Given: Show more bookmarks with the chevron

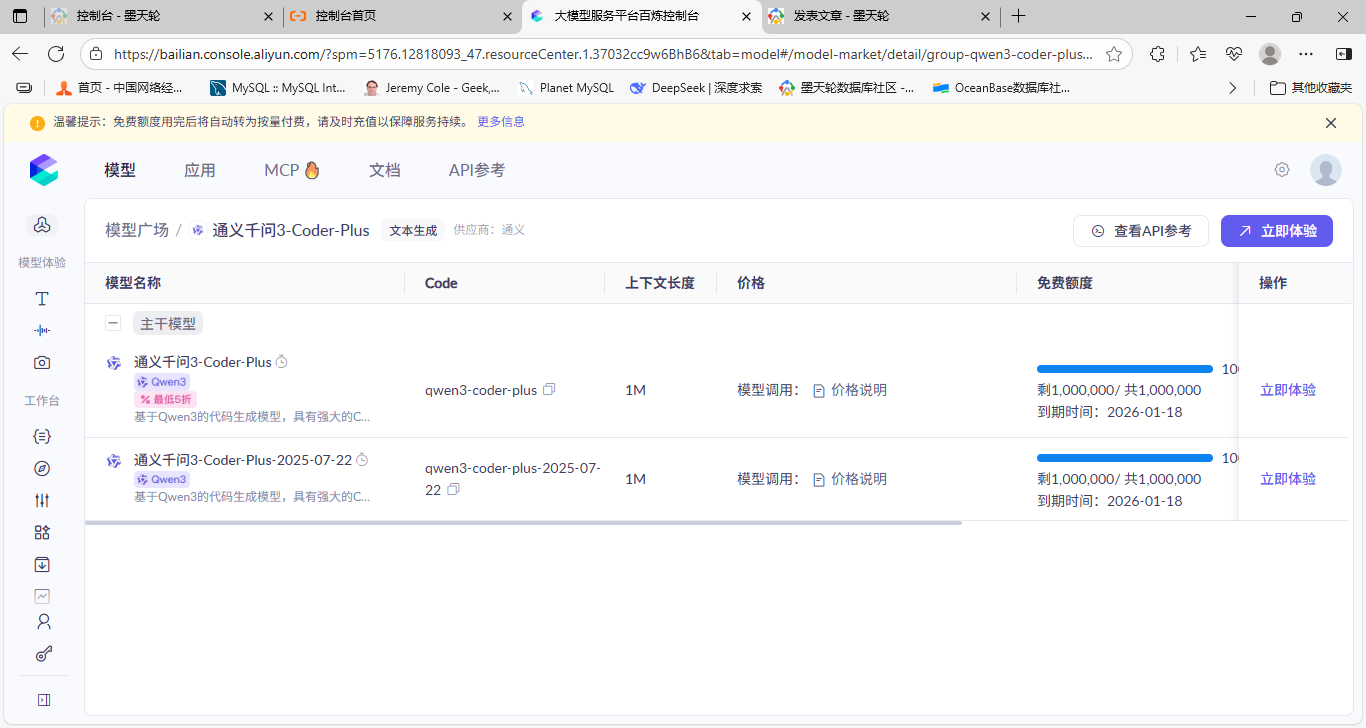Looking at the screenshot, I should coord(1232,88).
